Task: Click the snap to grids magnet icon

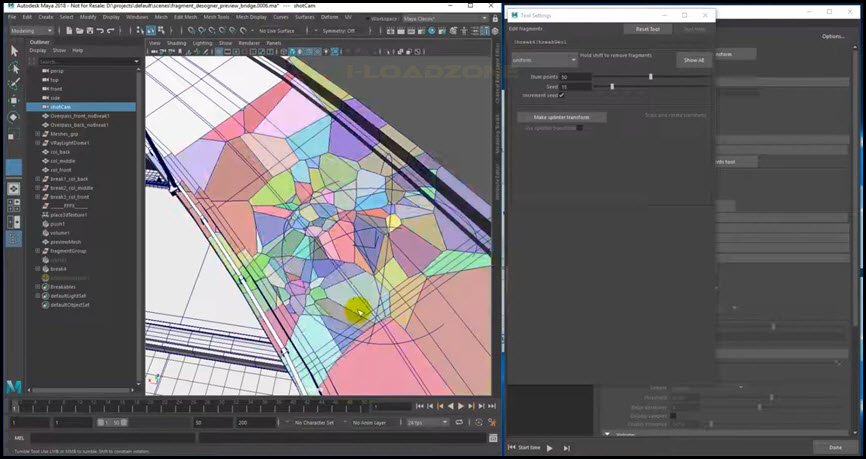Action: (191, 31)
